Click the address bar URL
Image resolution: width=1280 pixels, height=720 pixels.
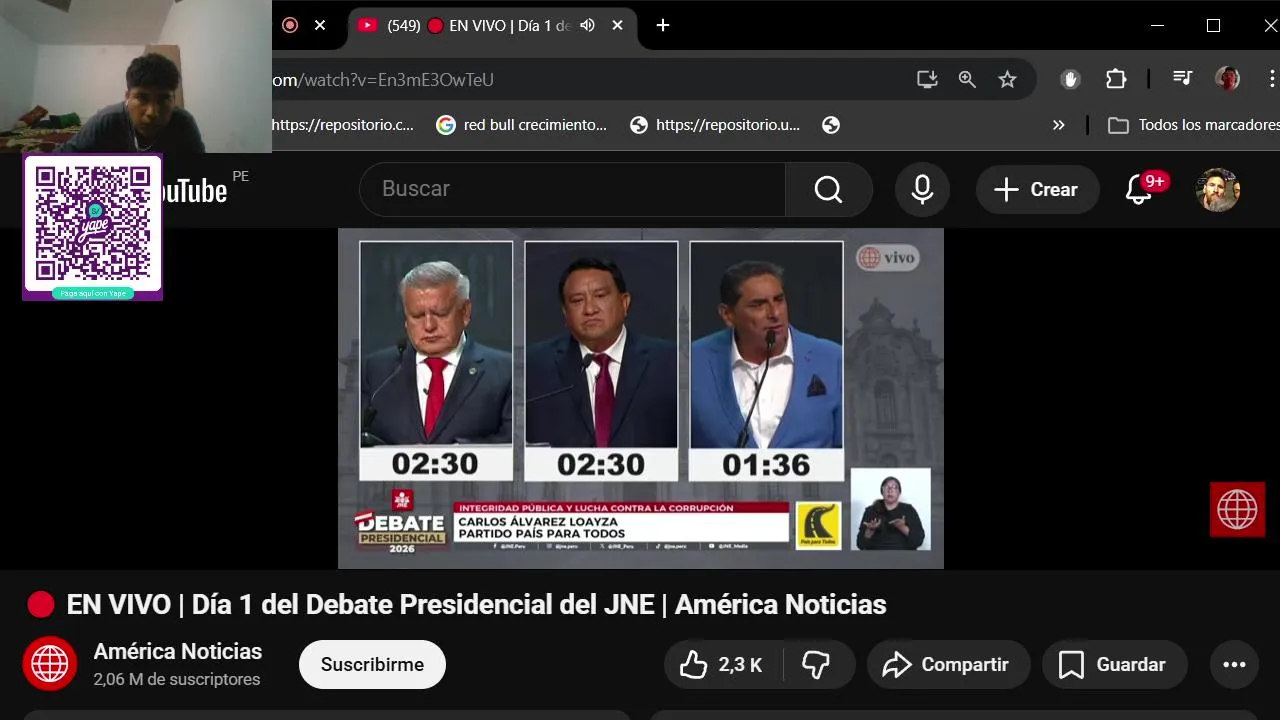[x=384, y=80]
